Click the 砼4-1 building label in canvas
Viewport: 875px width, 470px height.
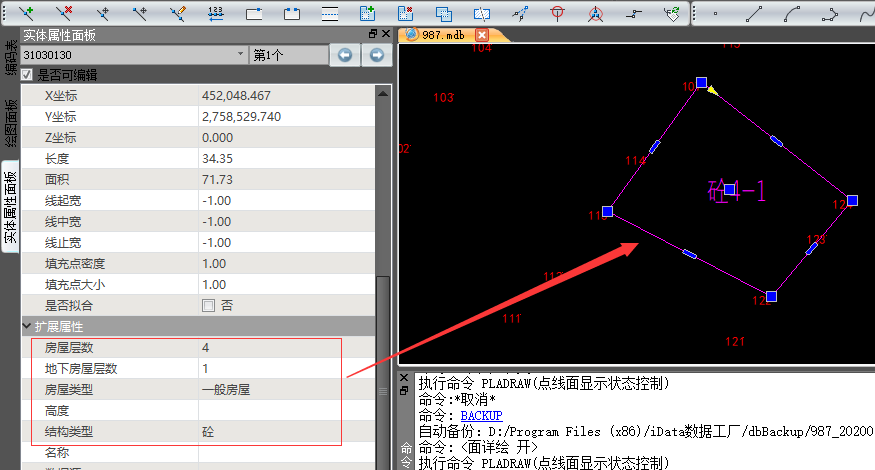tap(737, 191)
